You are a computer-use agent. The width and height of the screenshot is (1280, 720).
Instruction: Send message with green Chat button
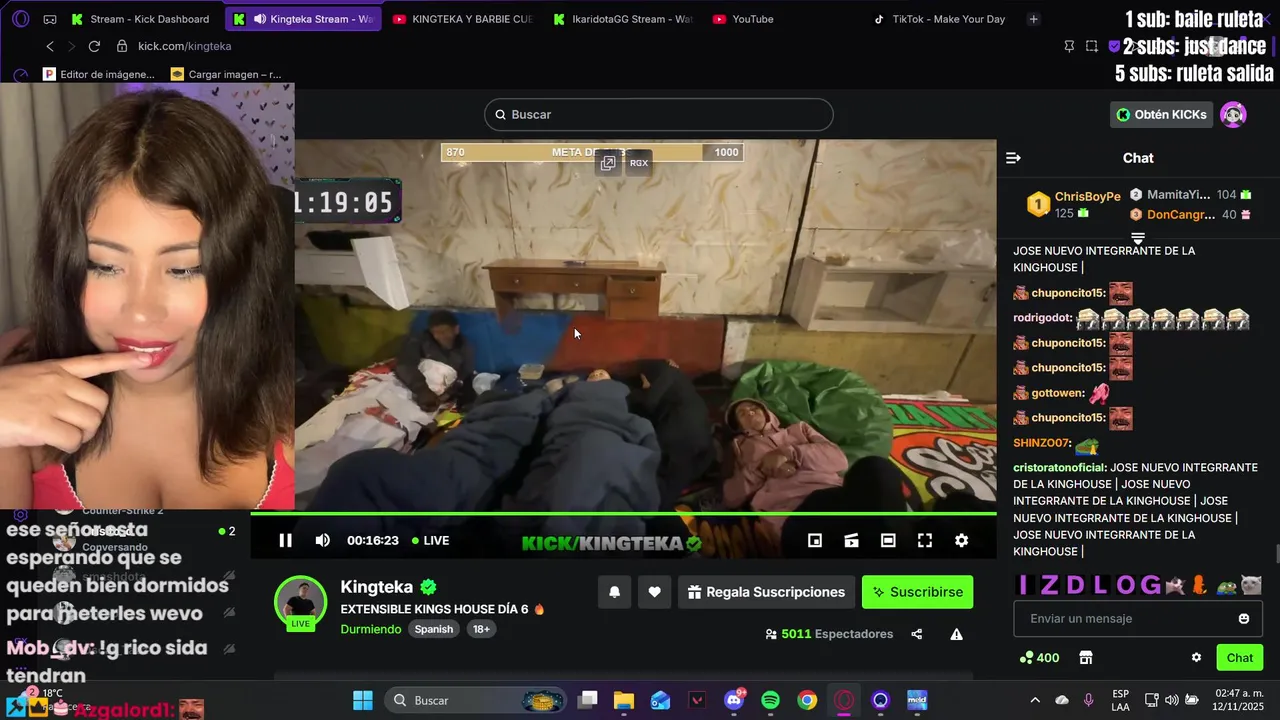[x=1240, y=657]
